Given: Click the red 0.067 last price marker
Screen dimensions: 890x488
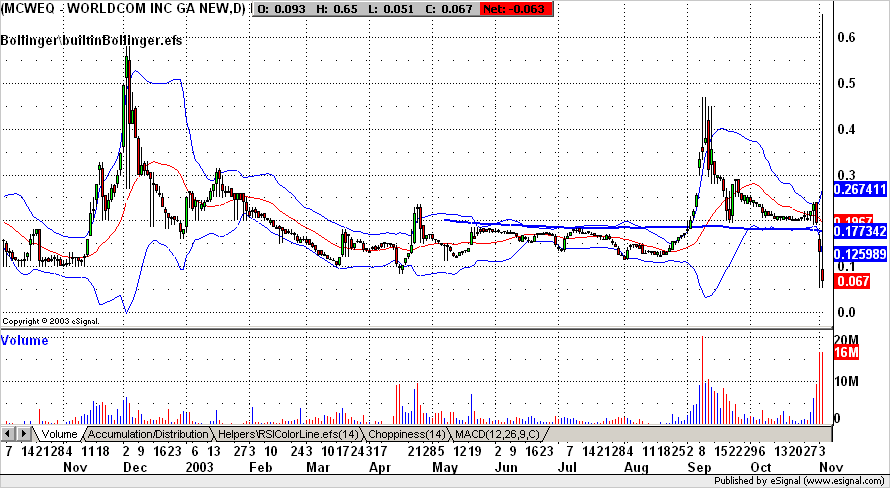Looking at the screenshot, I should 851,281.
